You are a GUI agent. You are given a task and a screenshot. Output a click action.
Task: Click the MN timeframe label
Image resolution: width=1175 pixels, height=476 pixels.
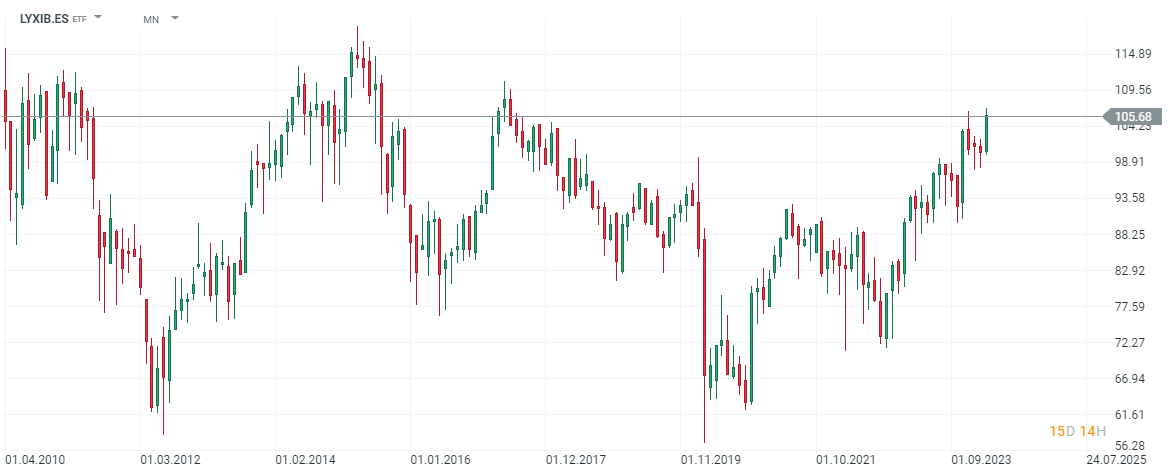(151, 19)
